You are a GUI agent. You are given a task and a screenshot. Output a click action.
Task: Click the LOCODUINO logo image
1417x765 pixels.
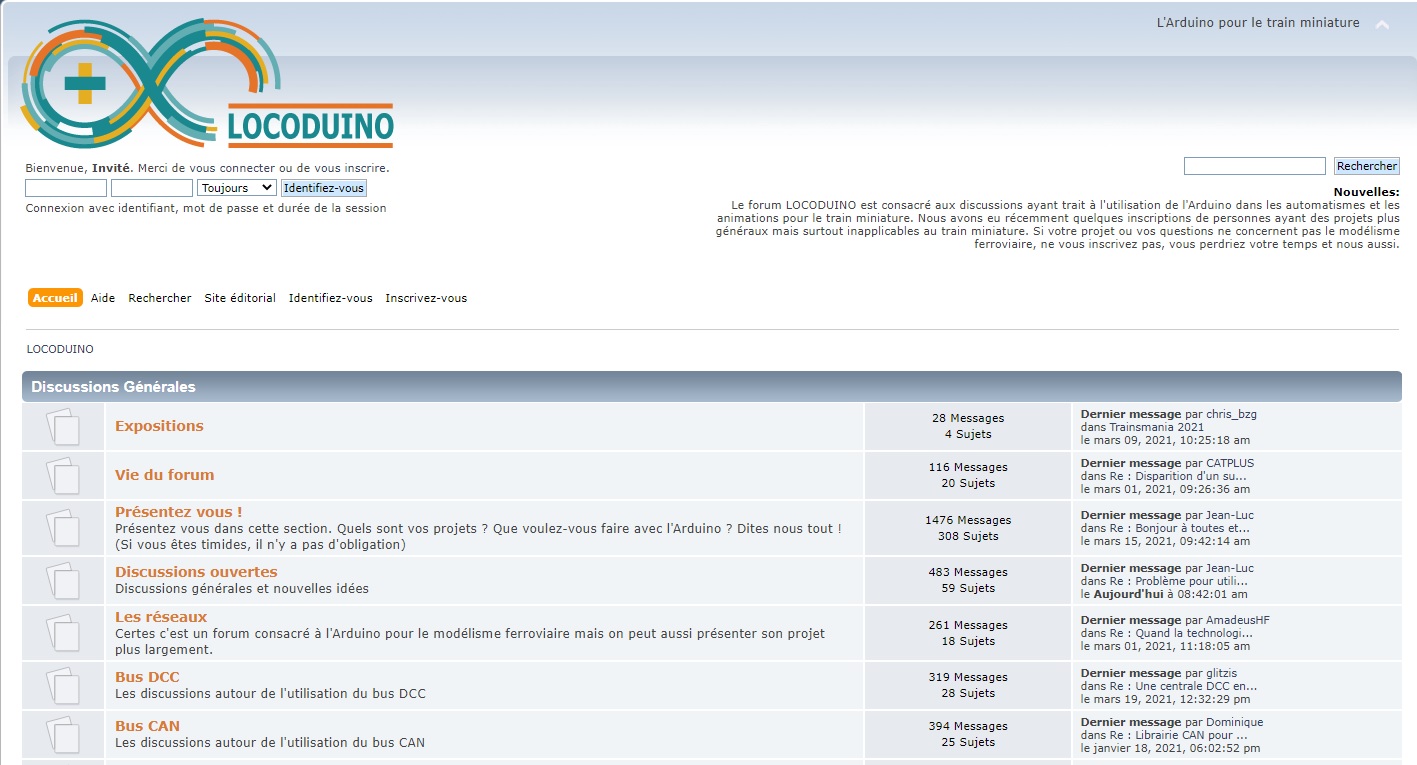[207, 84]
